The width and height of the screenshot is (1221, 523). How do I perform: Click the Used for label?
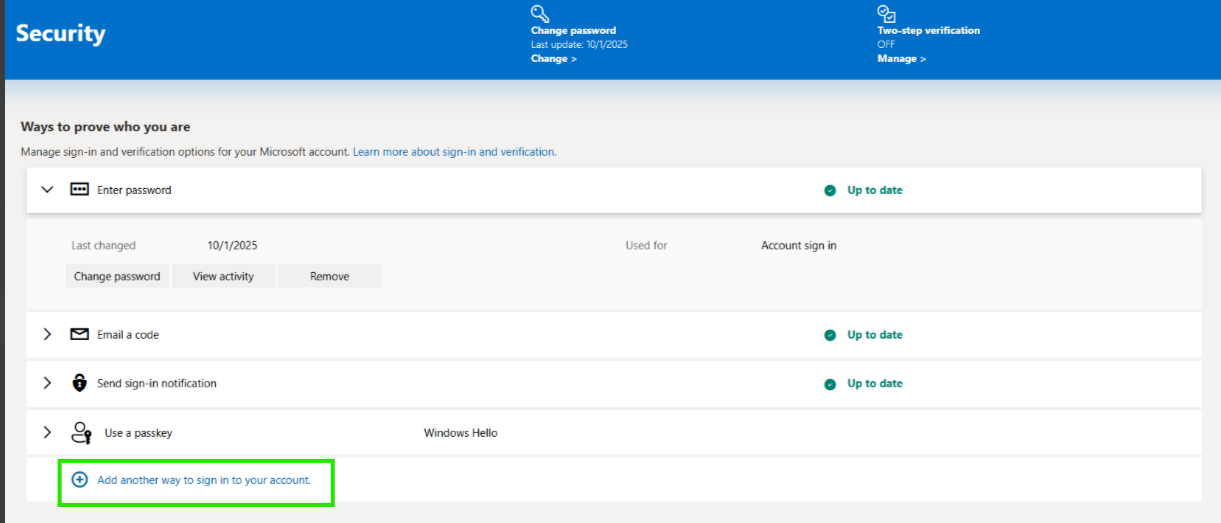click(x=646, y=245)
